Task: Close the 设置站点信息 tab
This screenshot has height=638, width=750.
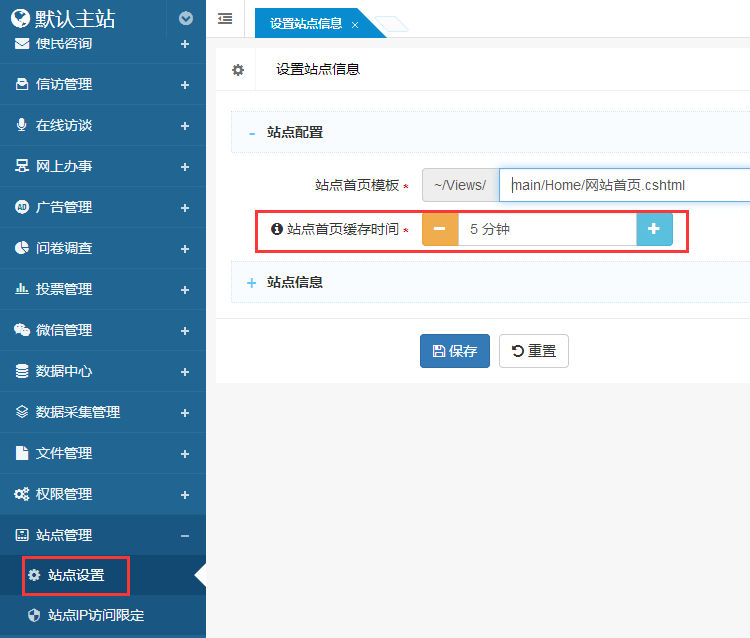Action: point(355,24)
